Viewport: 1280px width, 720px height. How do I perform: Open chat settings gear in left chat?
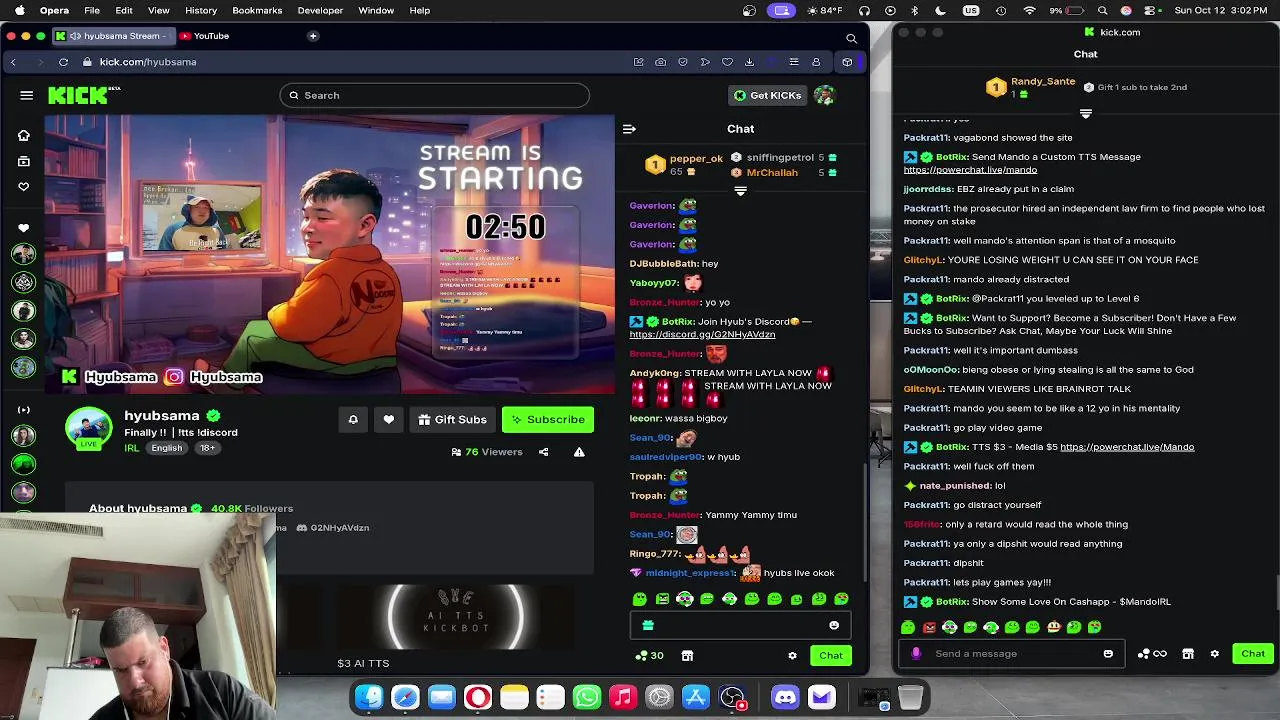pos(792,656)
